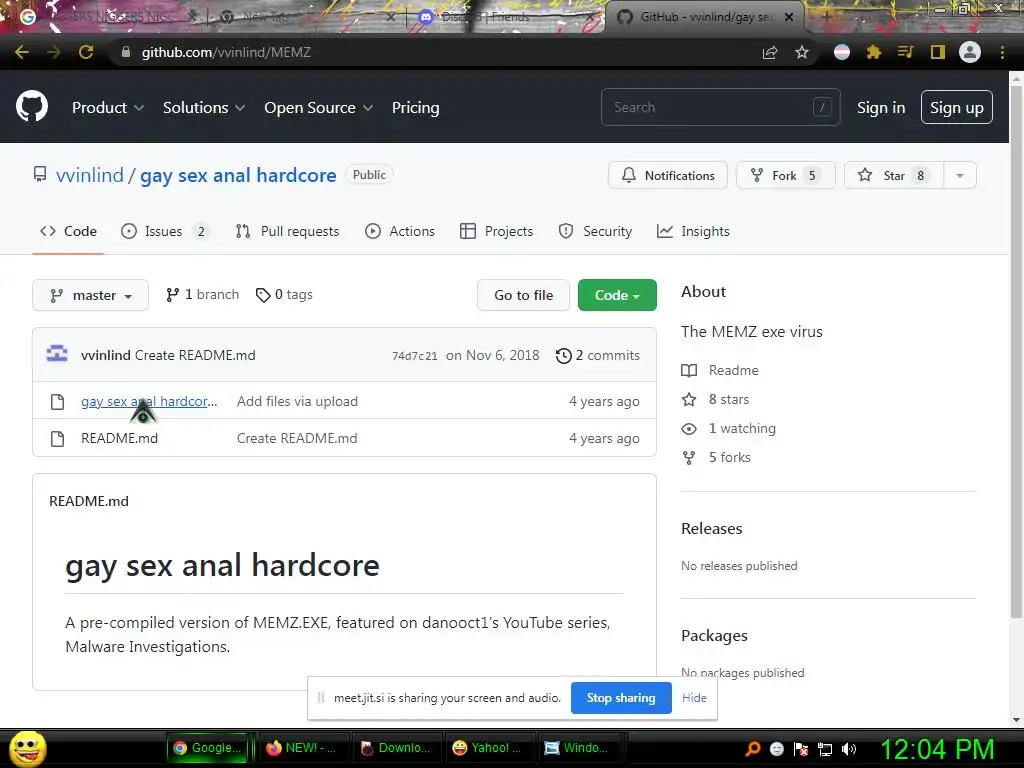The image size is (1024, 768).
Task: Focus the GitHub Search field
Action: [720, 107]
